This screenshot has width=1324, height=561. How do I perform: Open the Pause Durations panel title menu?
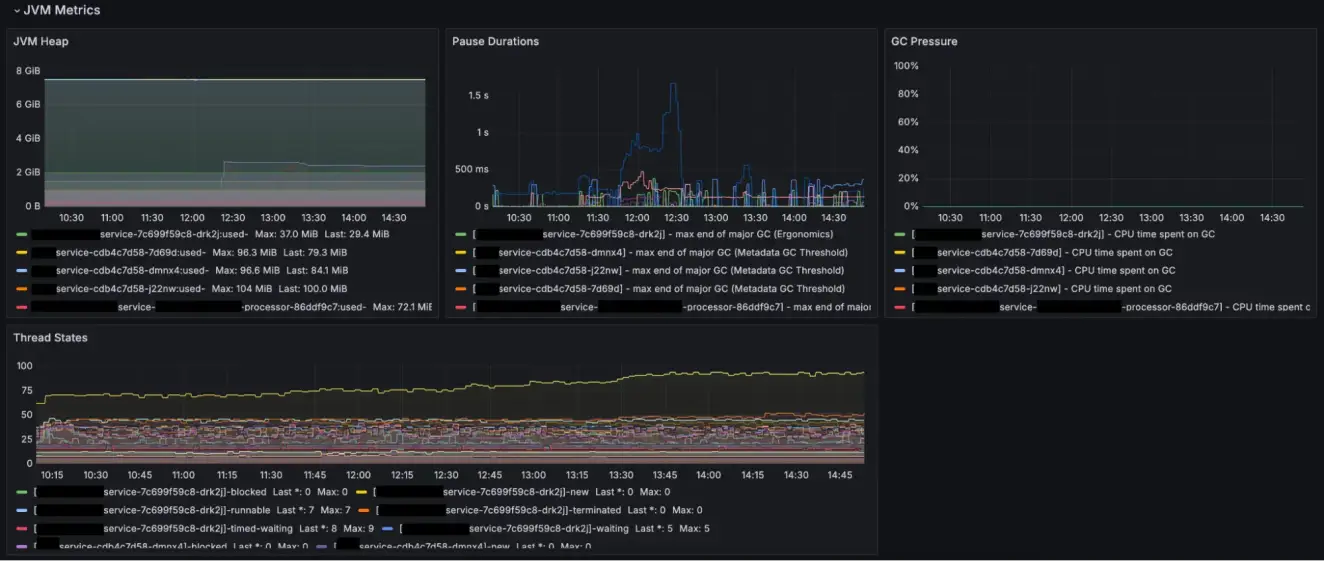pyautogui.click(x=495, y=41)
